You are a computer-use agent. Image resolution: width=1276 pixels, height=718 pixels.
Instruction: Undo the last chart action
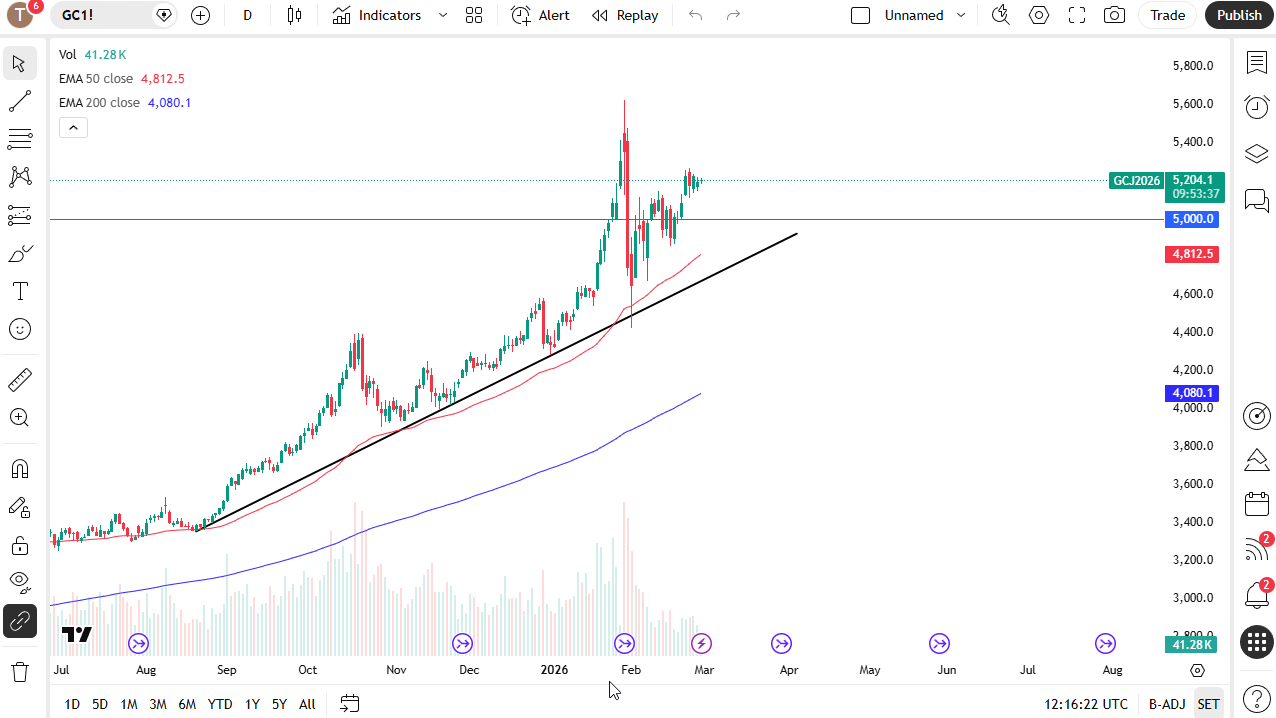[x=696, y=15]
